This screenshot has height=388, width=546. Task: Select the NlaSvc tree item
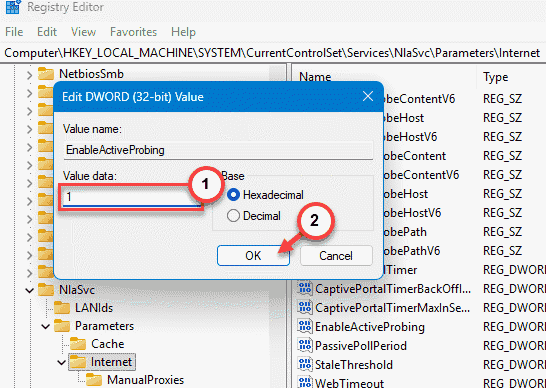pos(77,290)
